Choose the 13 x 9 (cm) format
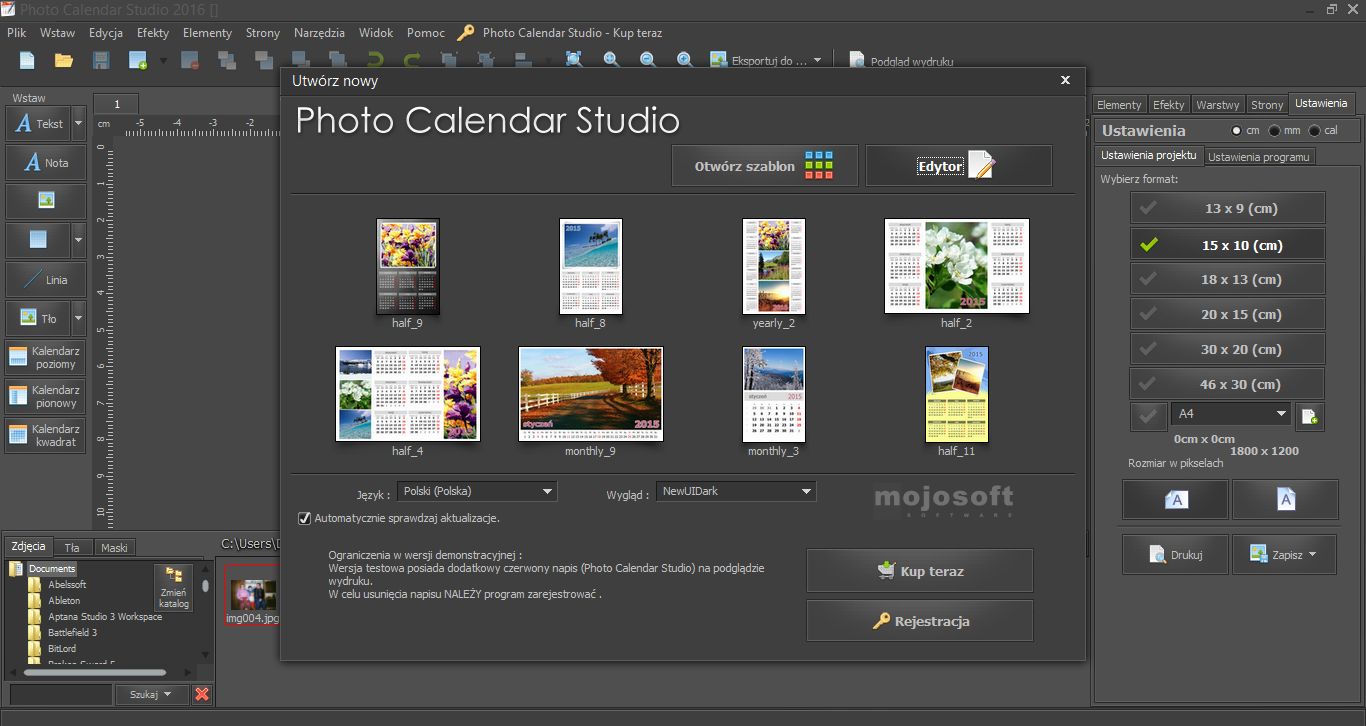 (x=1228, y=209)
